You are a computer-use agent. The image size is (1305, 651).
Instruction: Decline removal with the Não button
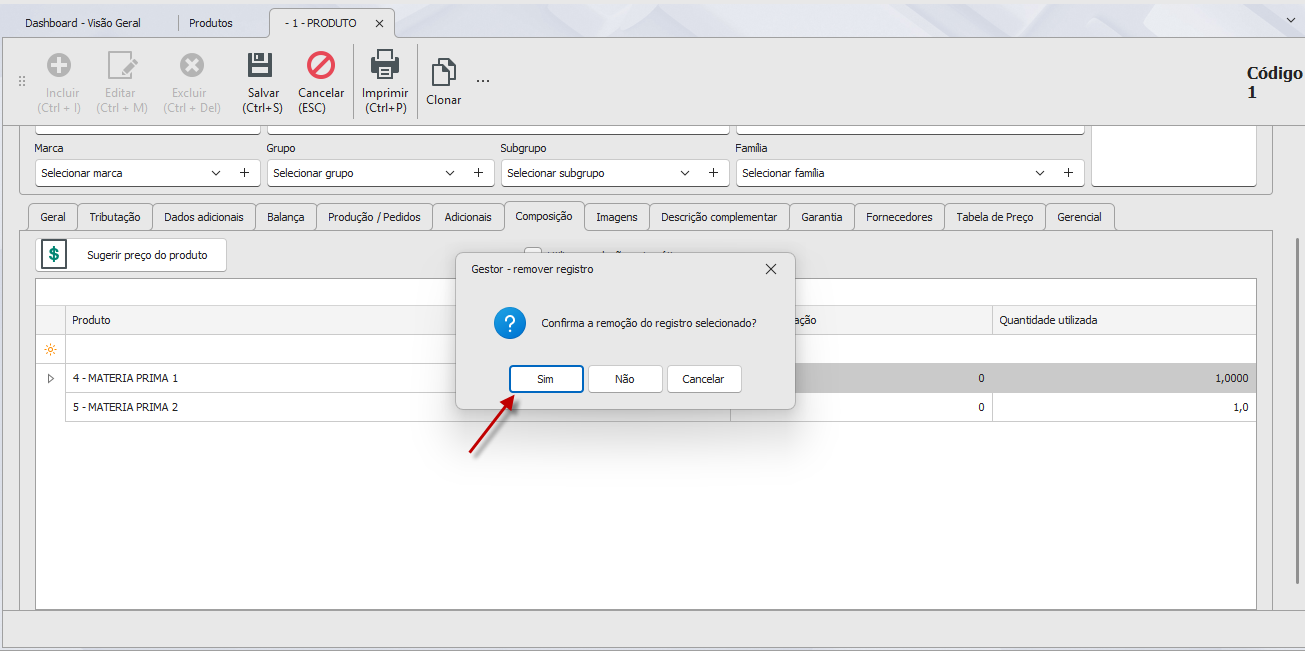click(x=625, y=379)
